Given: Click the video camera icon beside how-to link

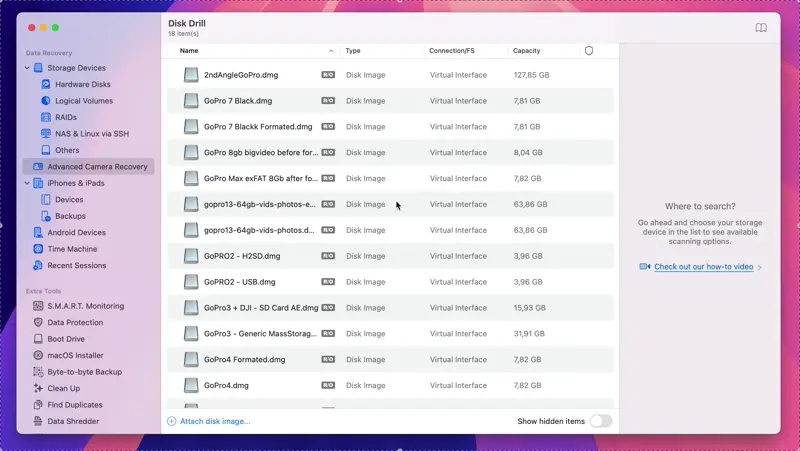Looking at the screenshot, I should pos(644,266).
